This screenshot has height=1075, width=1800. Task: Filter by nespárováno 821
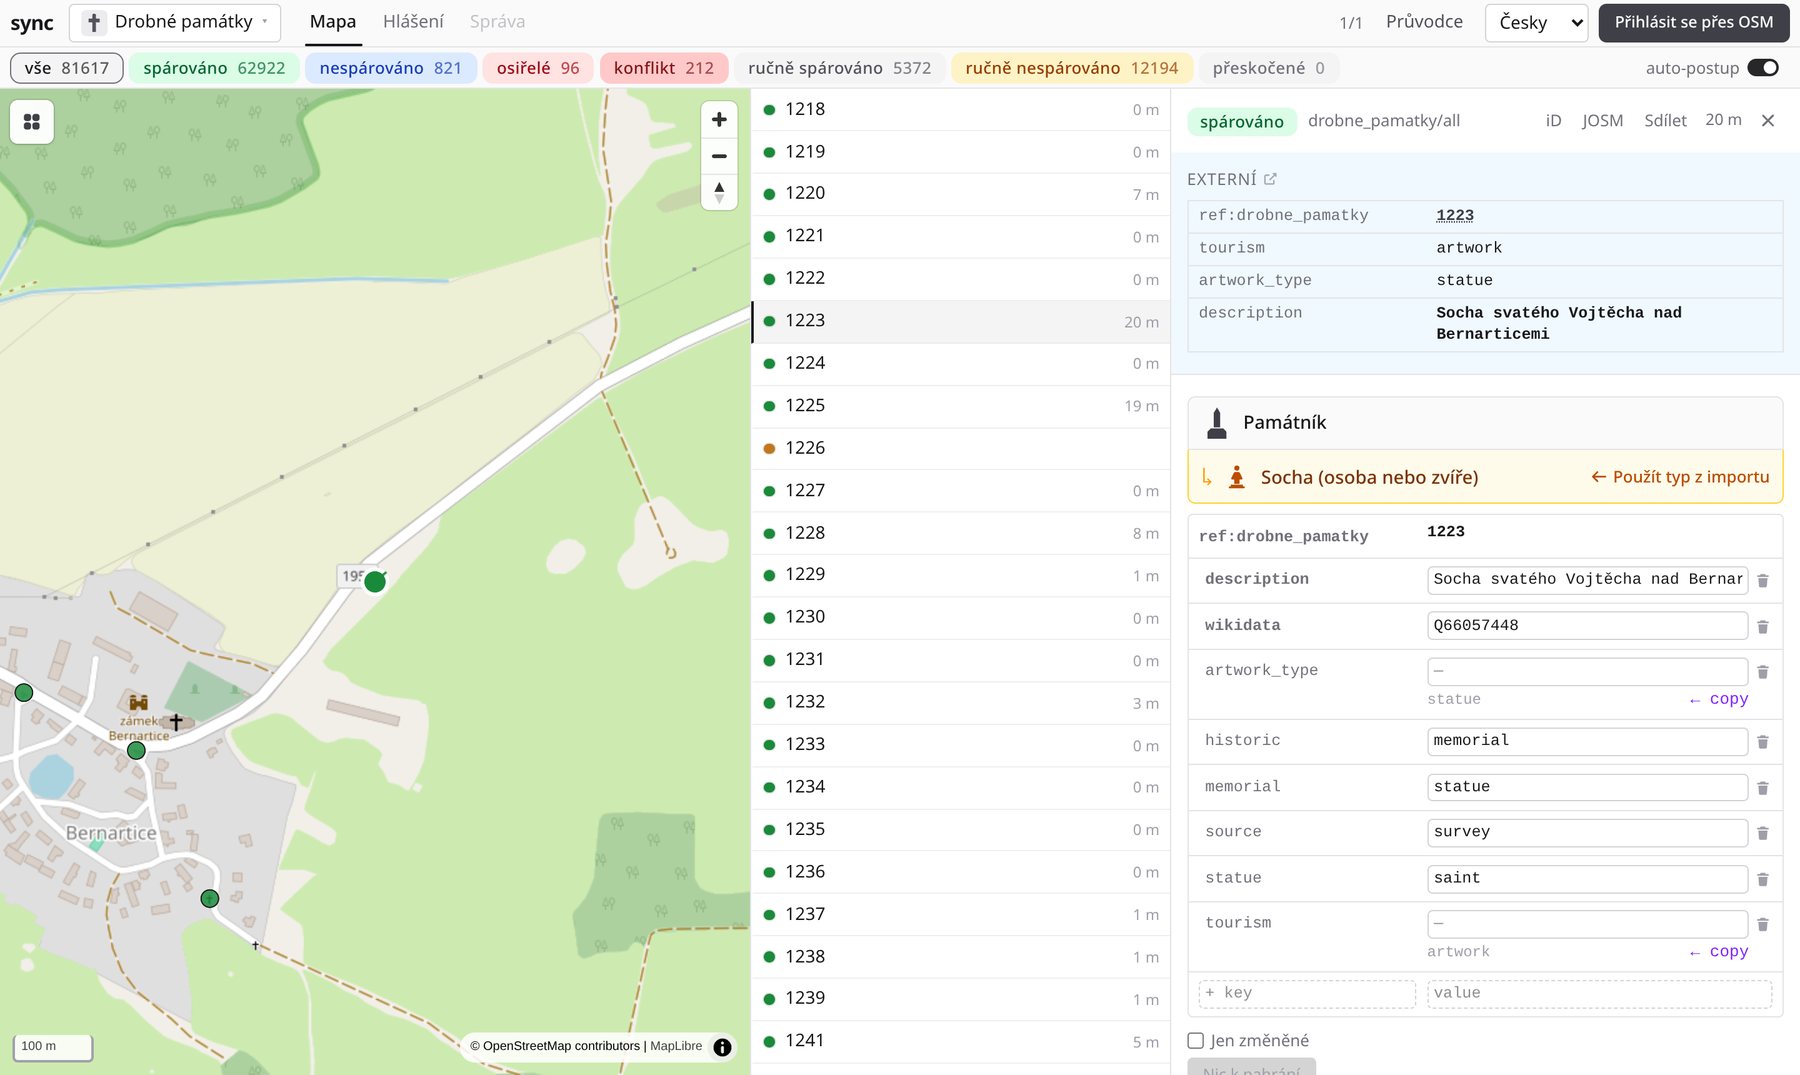(x=391, y=68)
